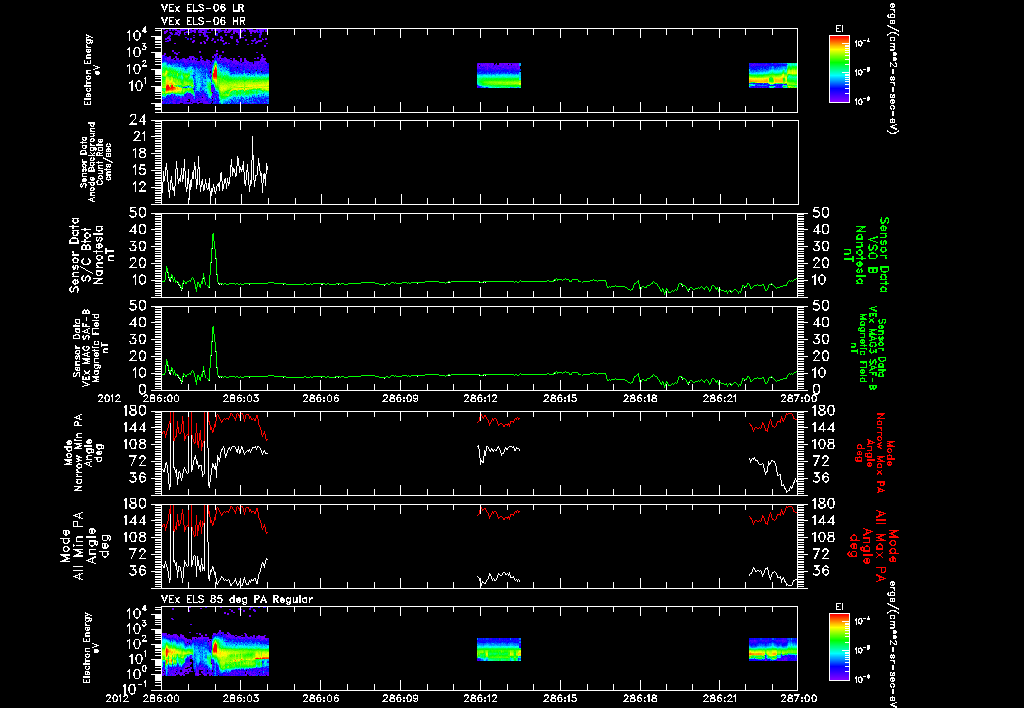Image resolution: width=1024 pixels, height=708 pixels.
Task: Click the "VEx ELS 85 deg PA Regular" title
Action: (237, 599)
